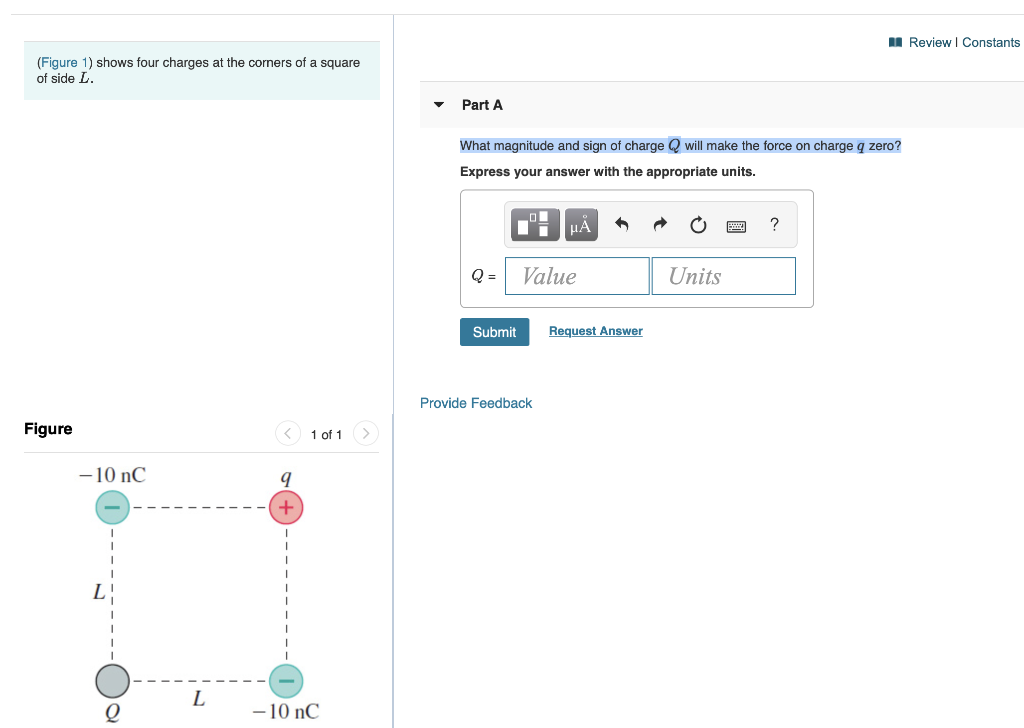Image resolution: width=1024 pixels, height=728 pixels.
Task: Select the μÅ units palette icon
Action: coord(580,224)
